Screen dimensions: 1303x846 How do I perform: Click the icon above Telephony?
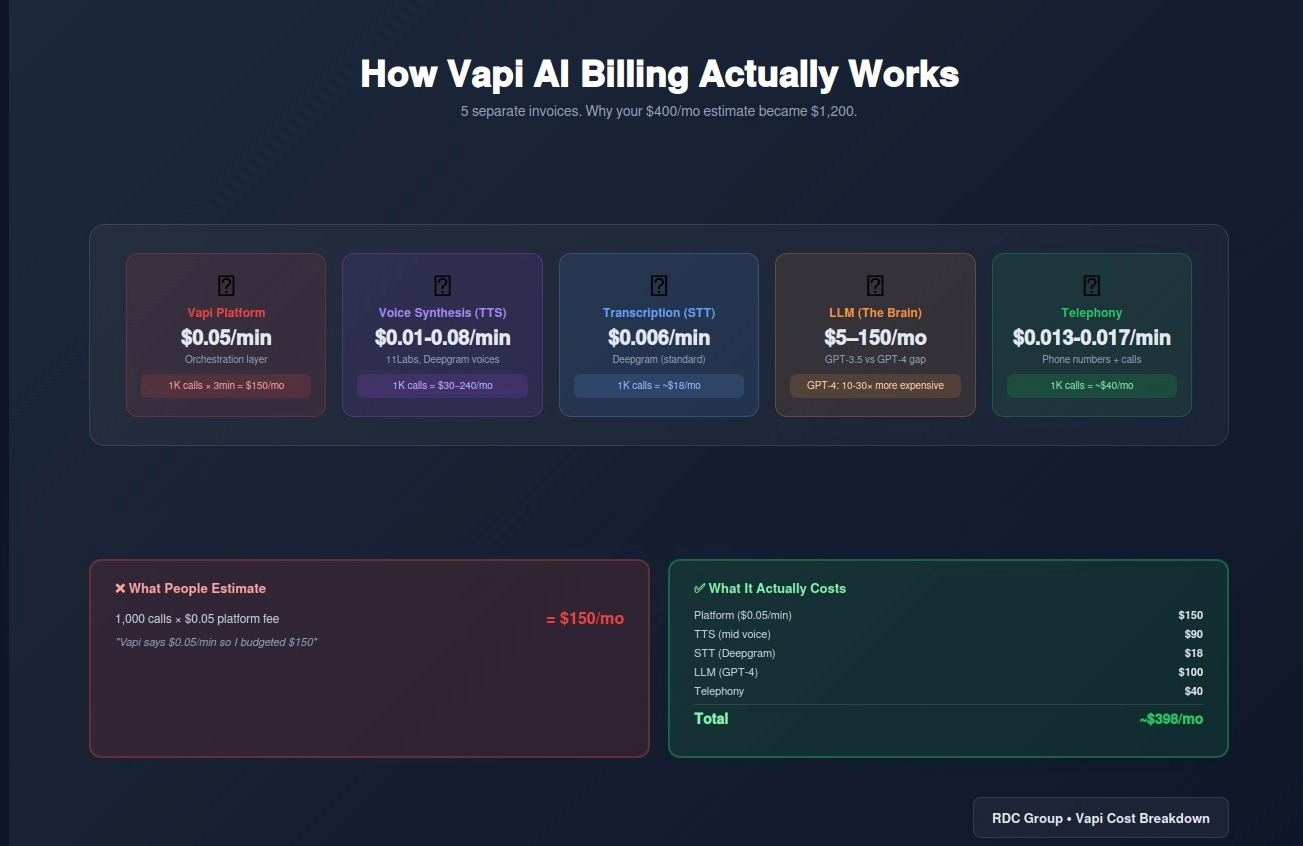(x=1091, y=286)
